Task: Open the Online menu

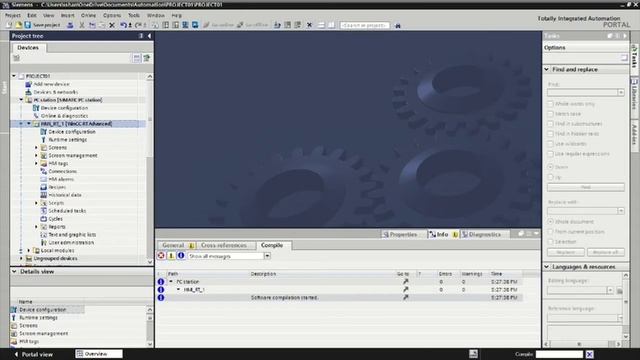Action: pyautogui.click(x=88, y=15)
